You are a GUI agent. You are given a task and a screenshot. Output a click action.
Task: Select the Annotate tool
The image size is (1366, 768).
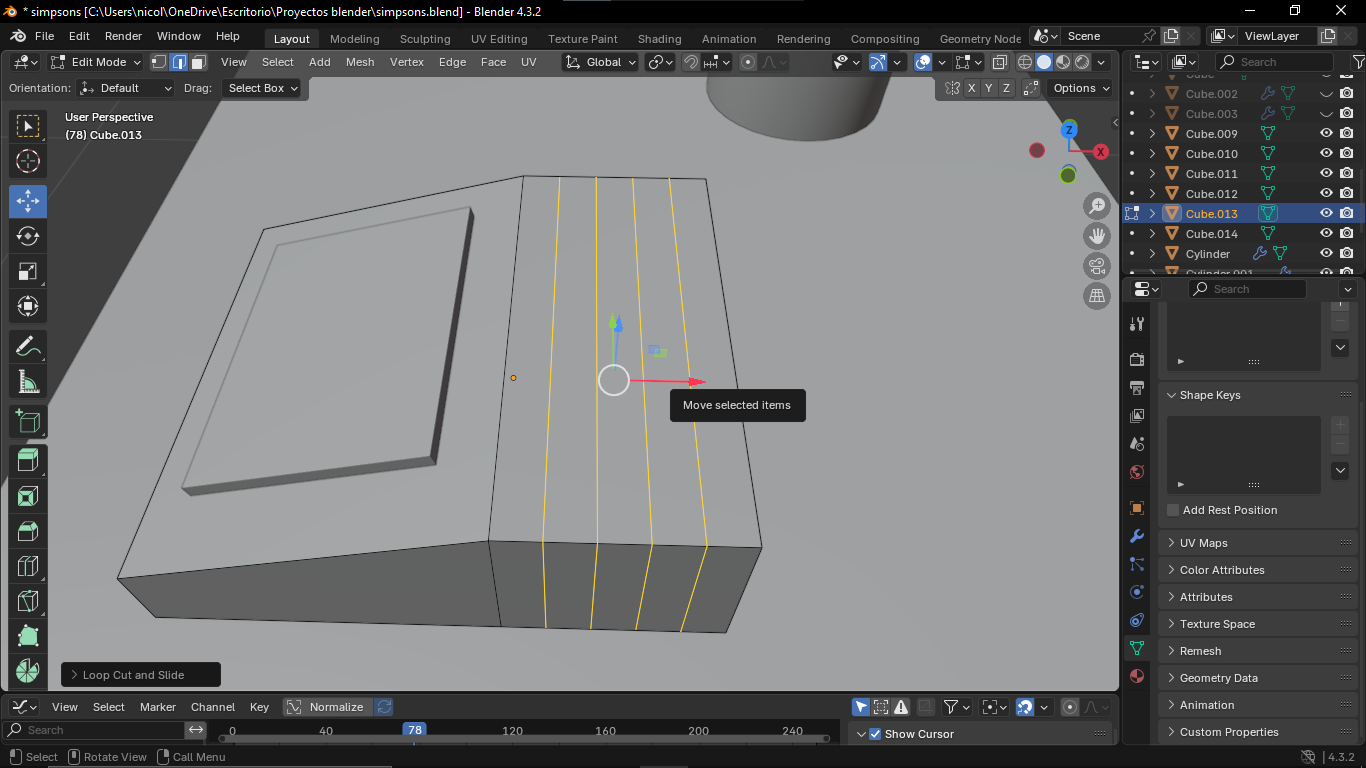28,347
